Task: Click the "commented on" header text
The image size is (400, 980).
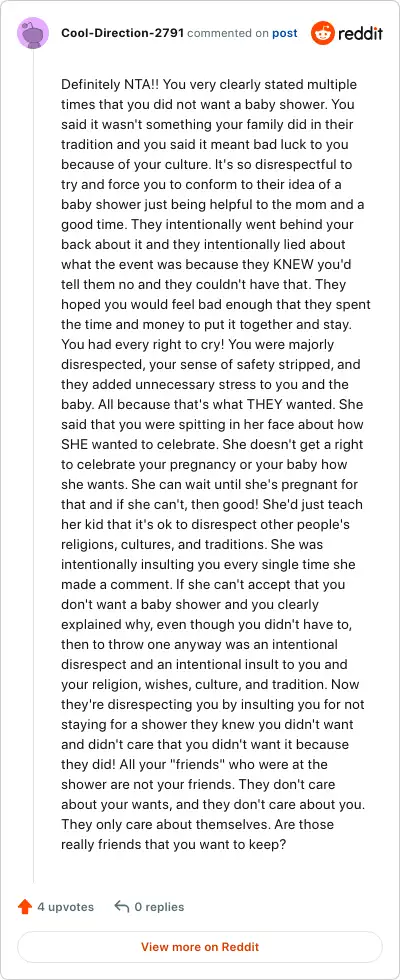Action: (228, 33)
